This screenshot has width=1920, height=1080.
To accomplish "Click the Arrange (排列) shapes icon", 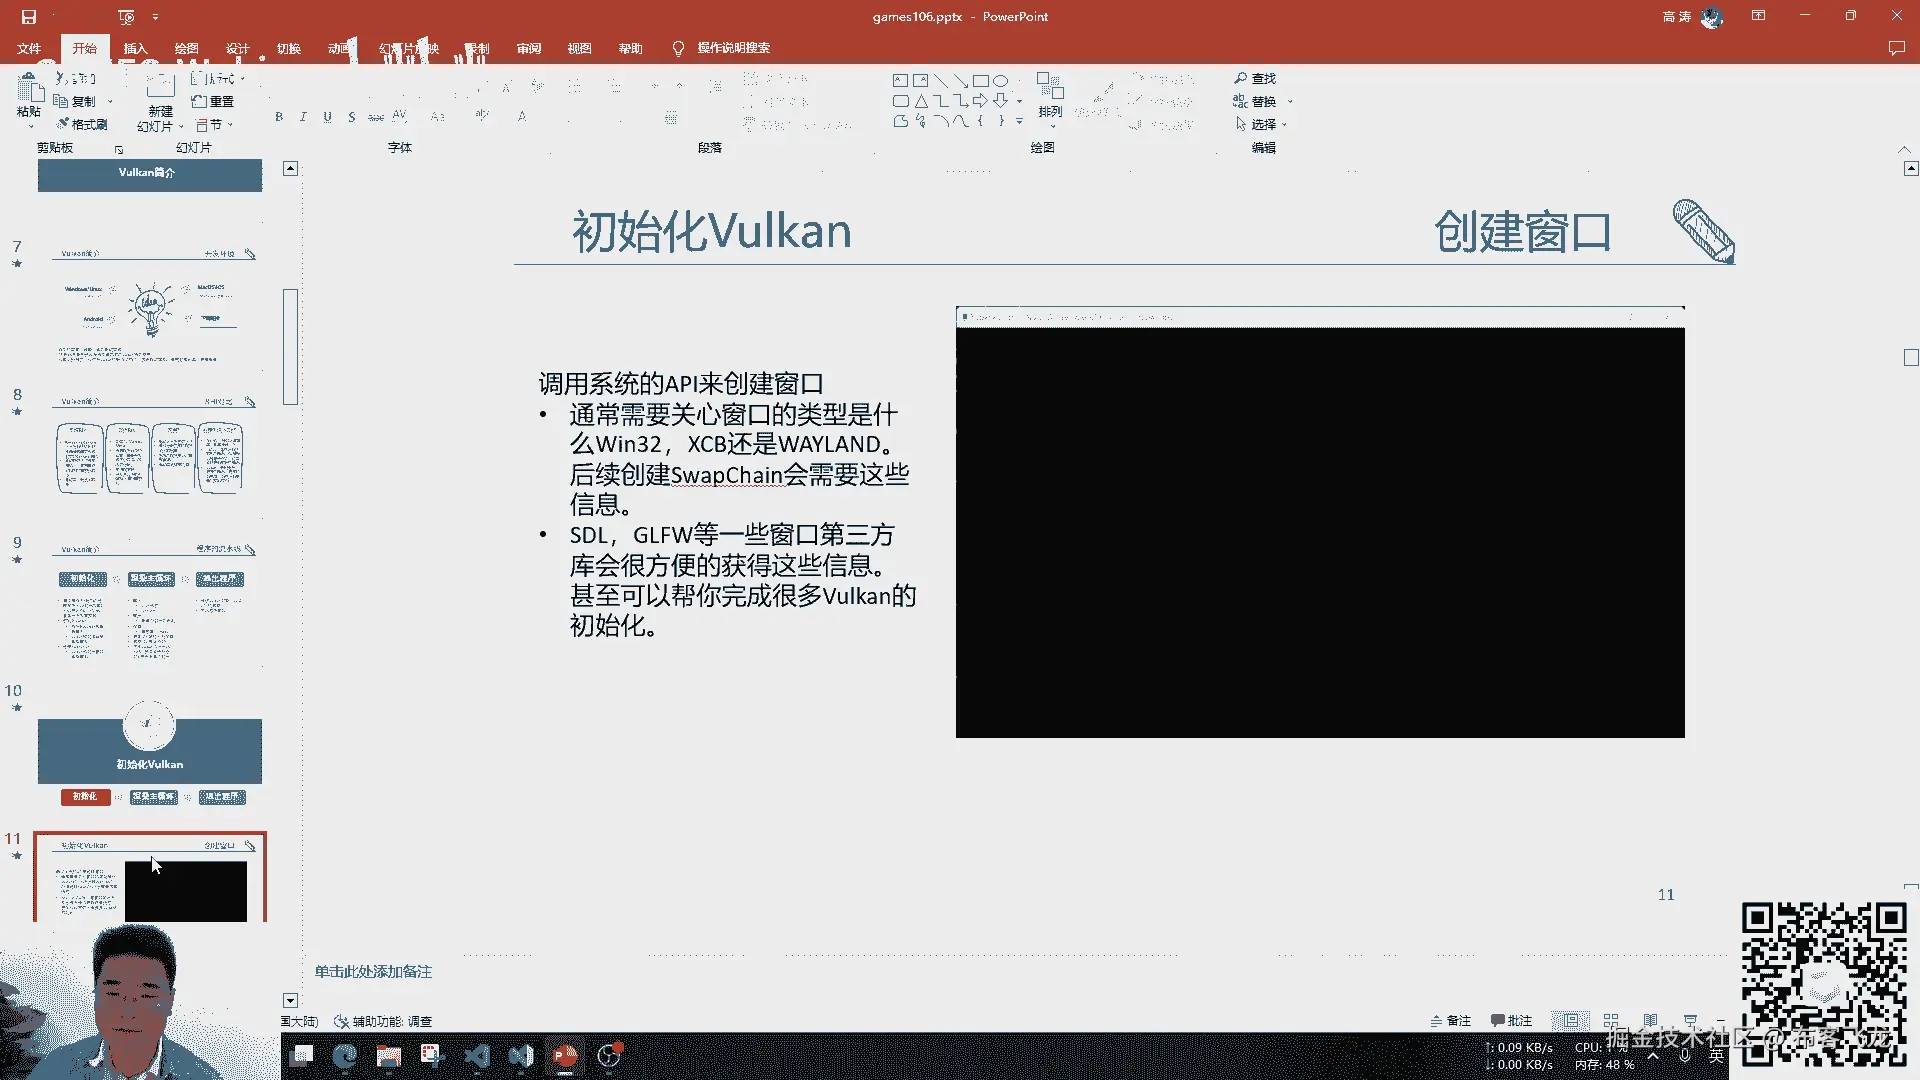I will (1049, 86).
